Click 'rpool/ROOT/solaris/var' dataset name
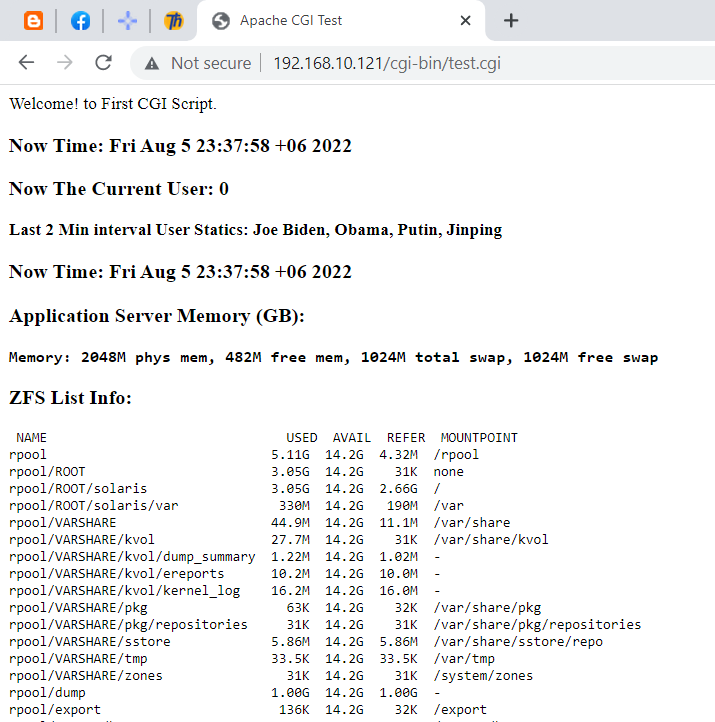 coord(93,506)
